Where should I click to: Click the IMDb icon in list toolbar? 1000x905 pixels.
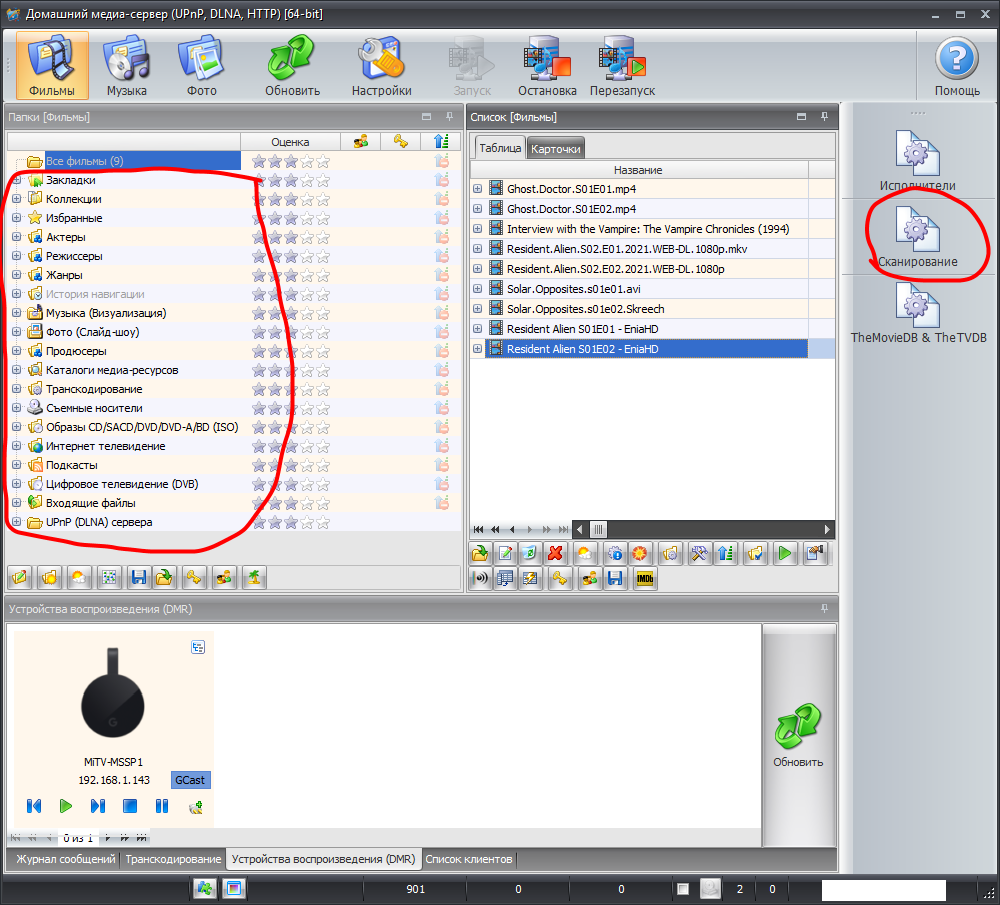point(645,578)
